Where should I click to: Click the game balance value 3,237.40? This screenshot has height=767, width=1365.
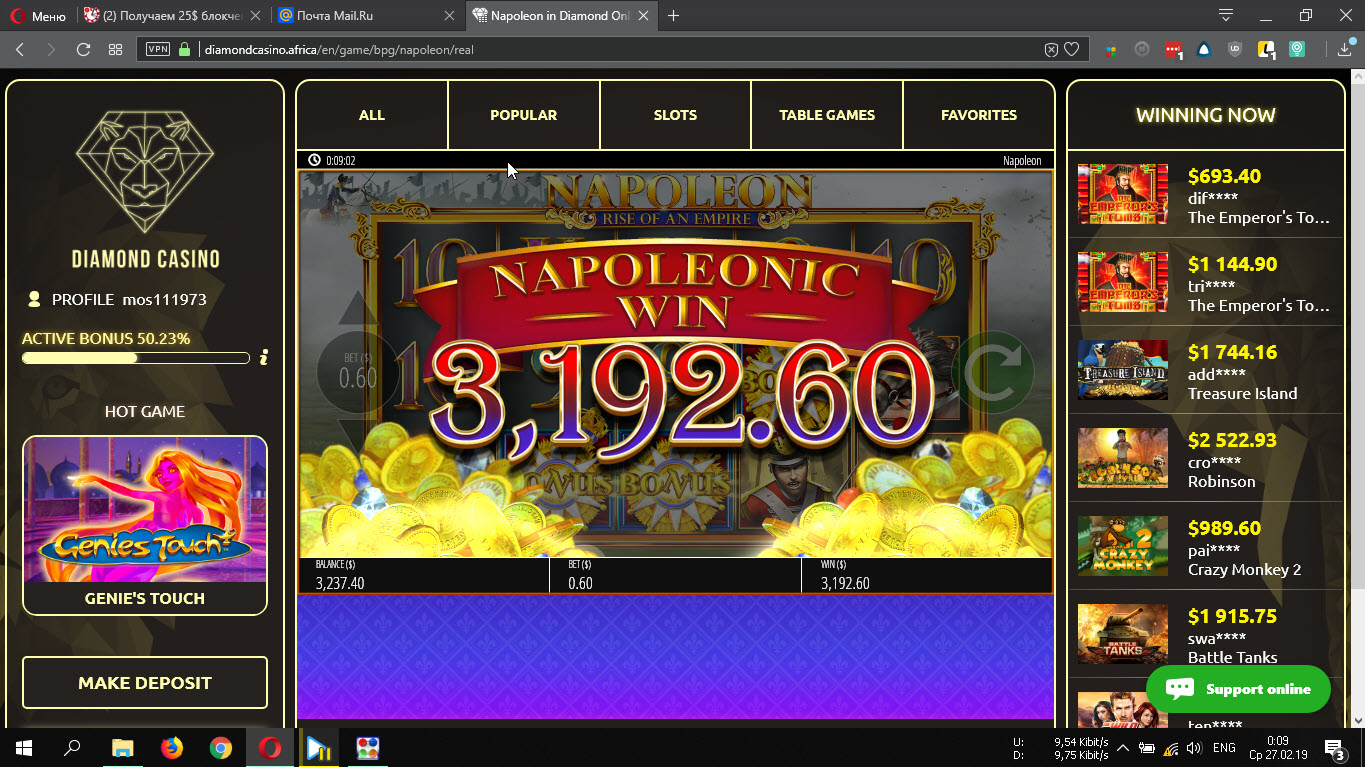click(340, 584)
